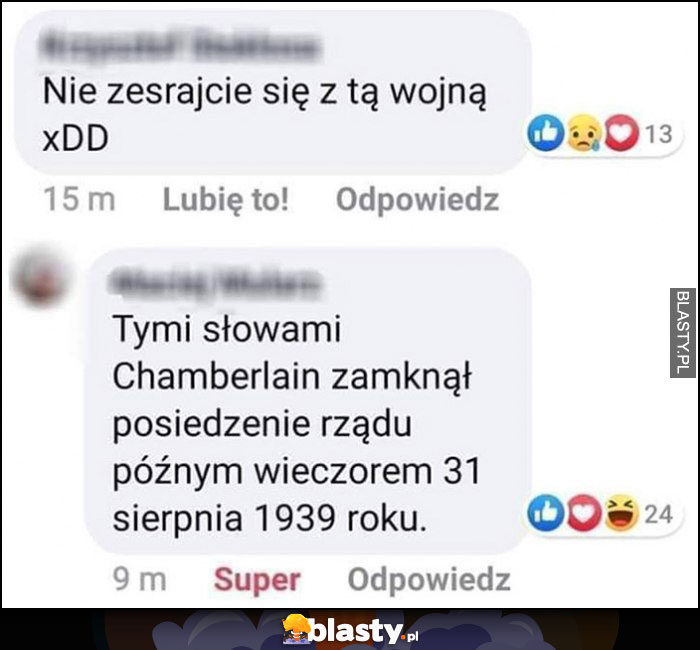700x650 pixels.
Task: Click the thumbs-up reaction on Chamberlain reply
Action: 546,513
